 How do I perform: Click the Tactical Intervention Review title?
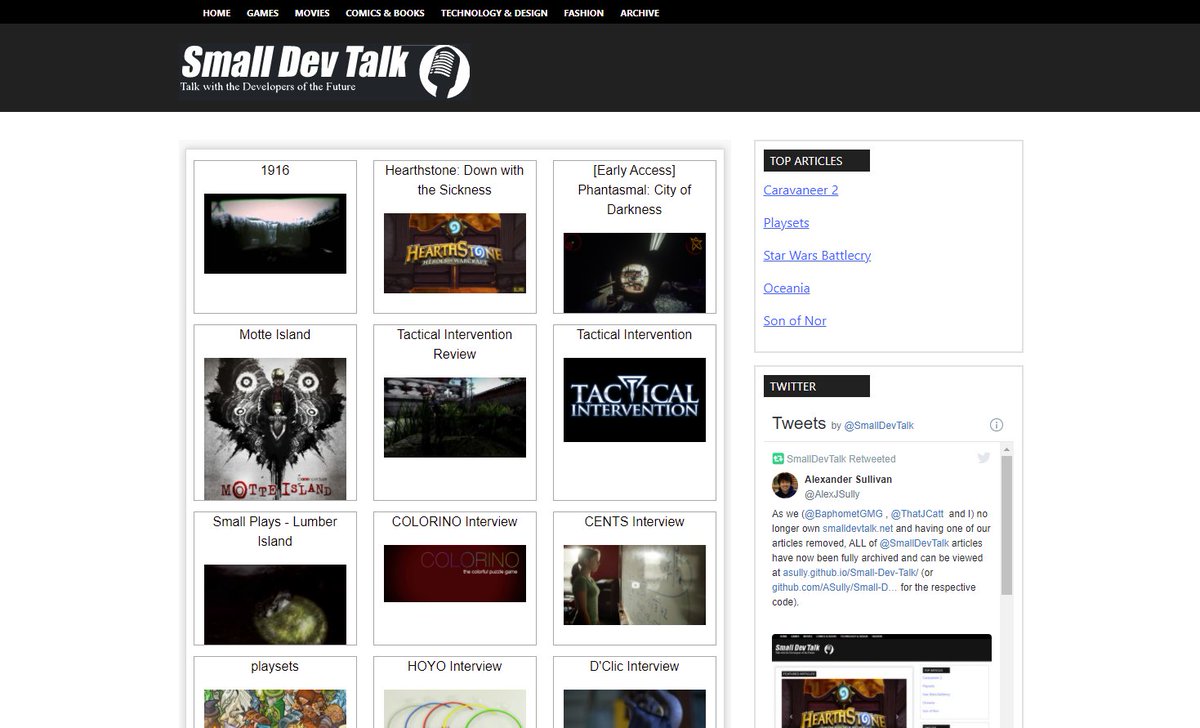click(x=455, y=344)
